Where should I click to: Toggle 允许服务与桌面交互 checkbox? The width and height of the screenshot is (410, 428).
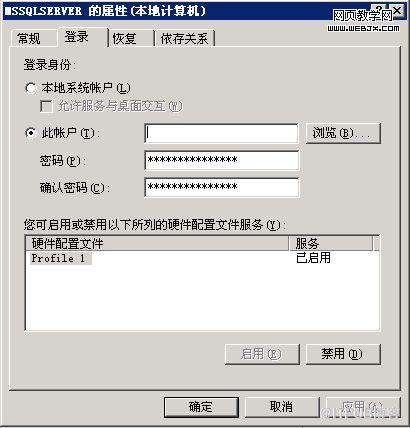click(x=46, y=107)
